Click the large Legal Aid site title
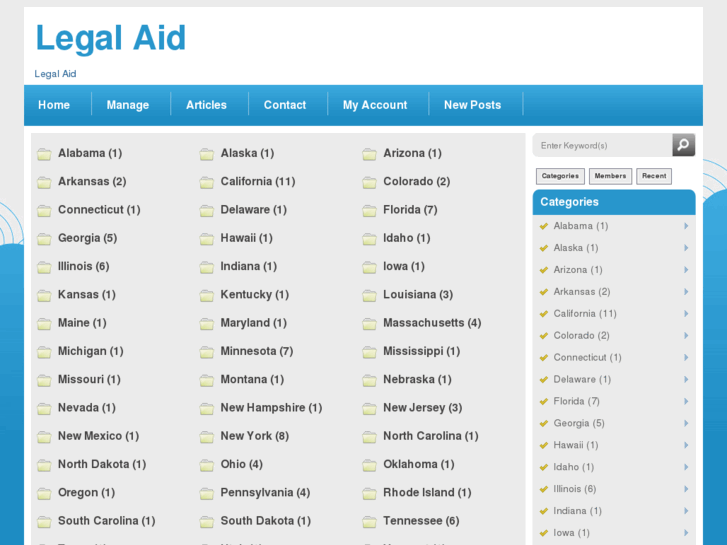This screenshot has height=545, width=727. 111,38
